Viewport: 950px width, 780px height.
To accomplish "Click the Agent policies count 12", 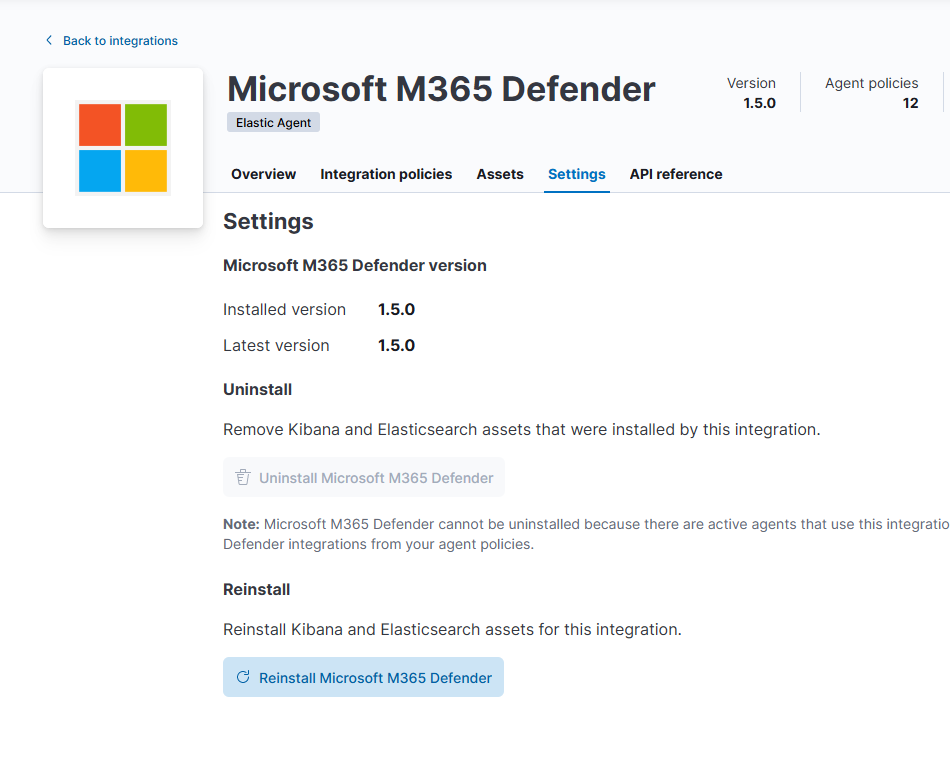I will (910, 103).
